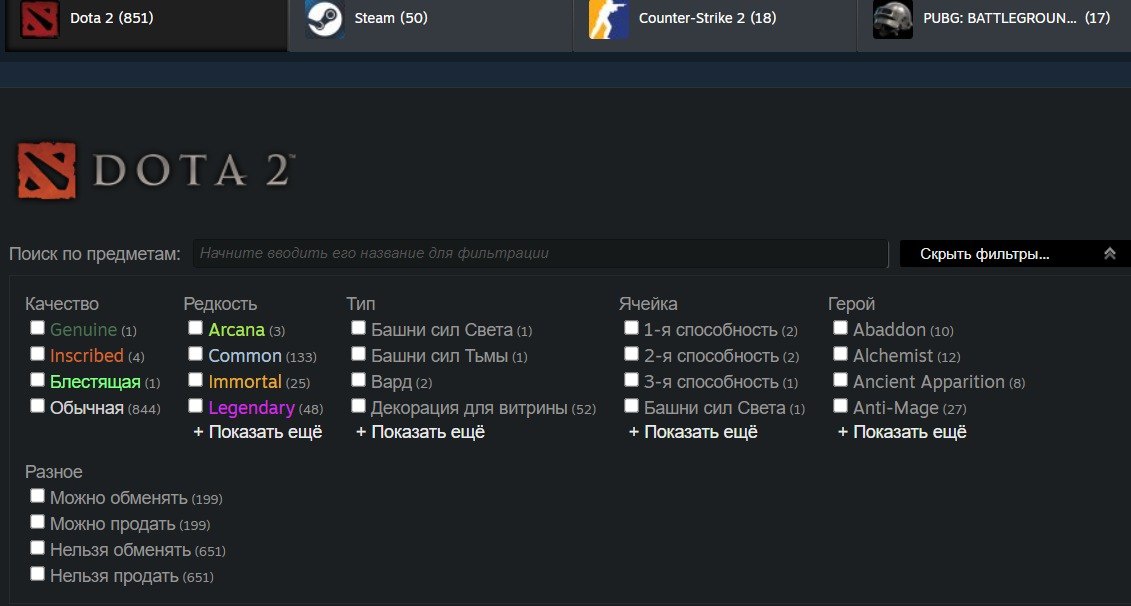Click the PUBG helmet icon in tab
1131x606 pixels.
click(x=892, y=19)
